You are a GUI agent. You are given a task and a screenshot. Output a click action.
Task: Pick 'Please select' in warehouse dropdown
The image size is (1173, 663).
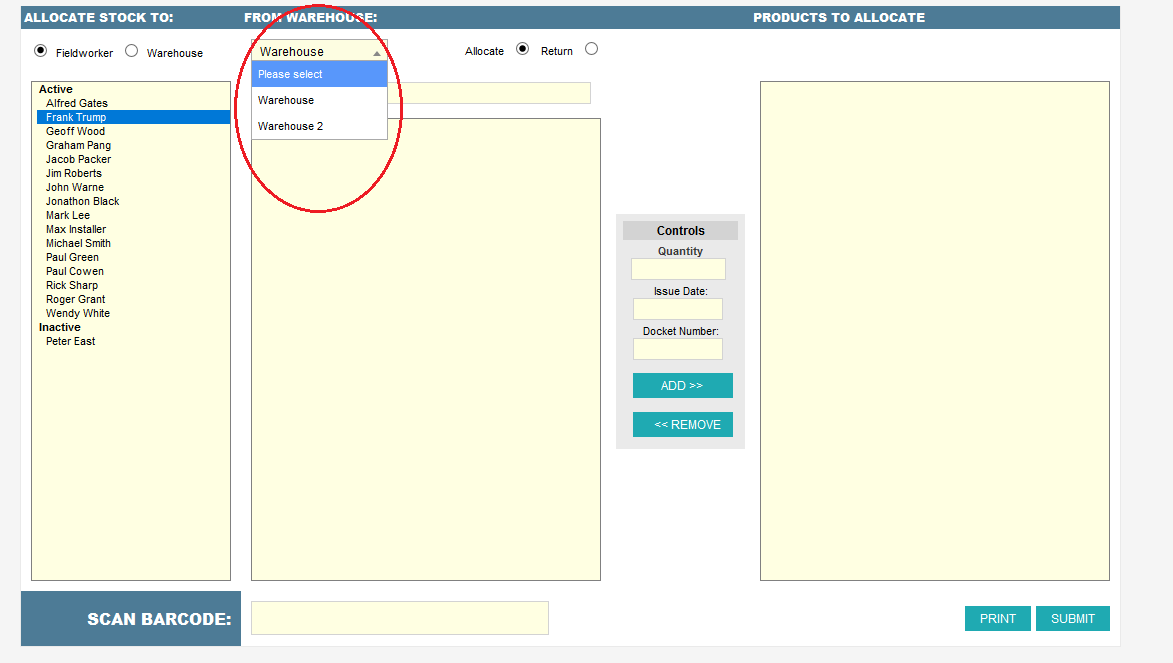coord(319,74)
